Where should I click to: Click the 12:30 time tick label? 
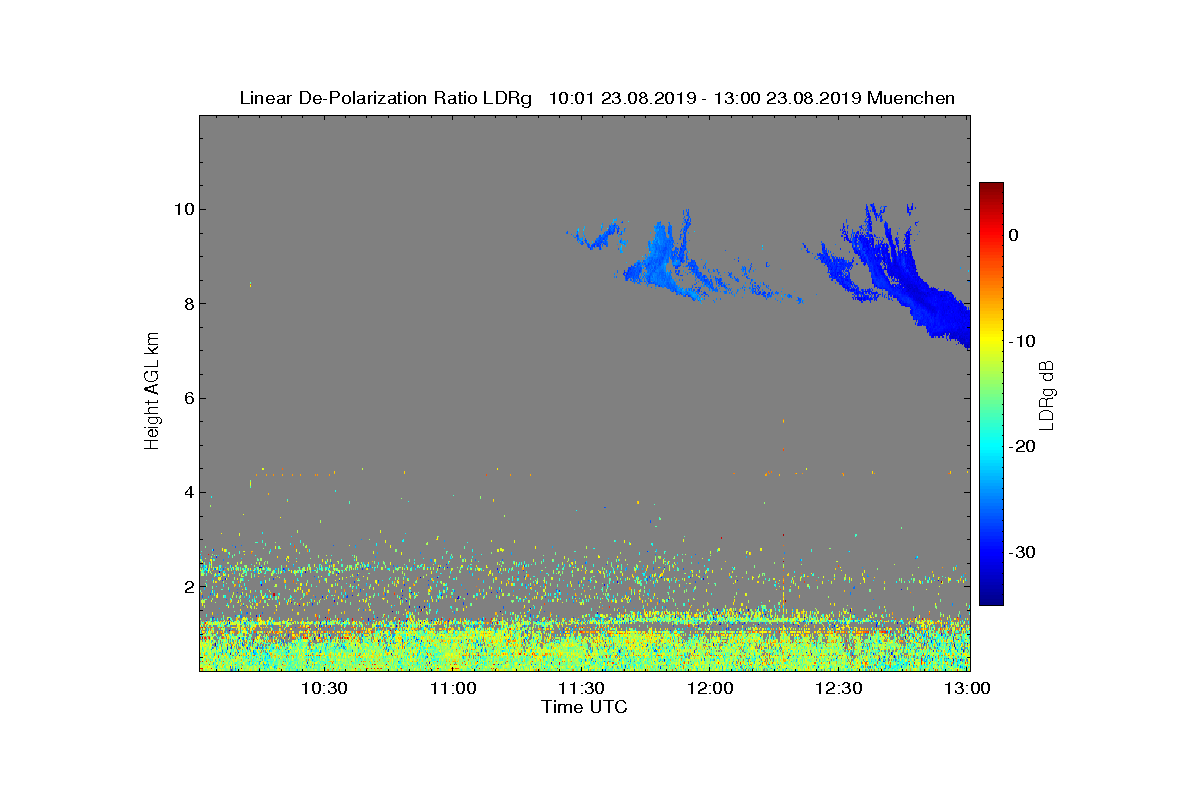pyautogui.click(x=838, y=689)
